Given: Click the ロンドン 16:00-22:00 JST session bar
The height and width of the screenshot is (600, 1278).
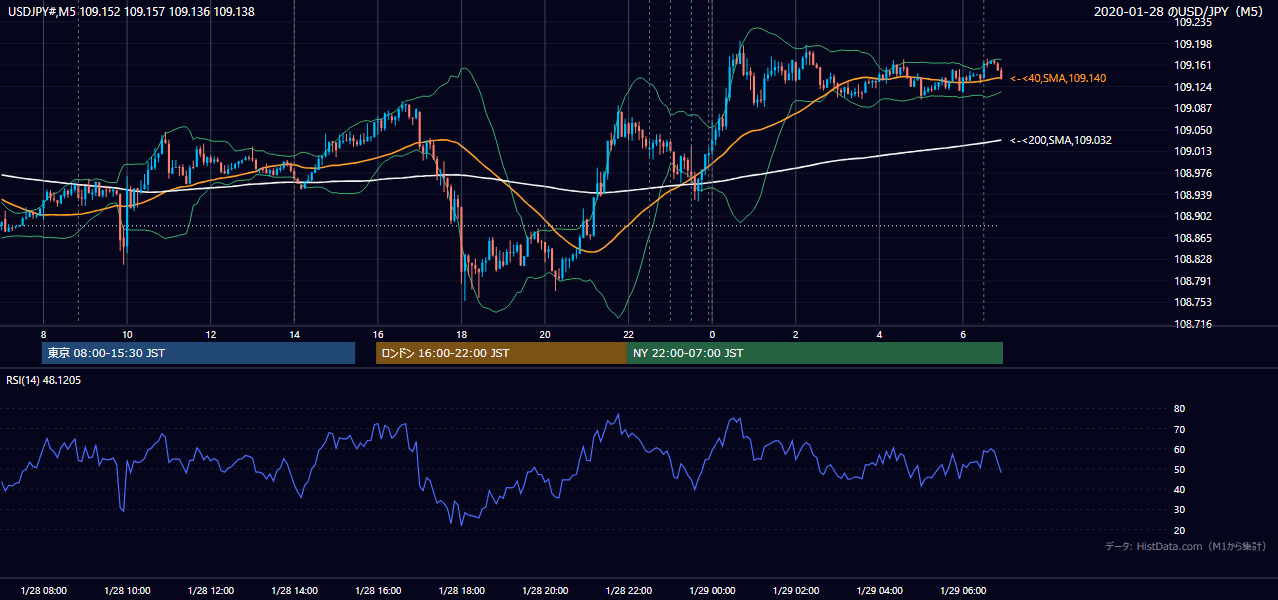Looking at the screenshot, I should [501, 353].
